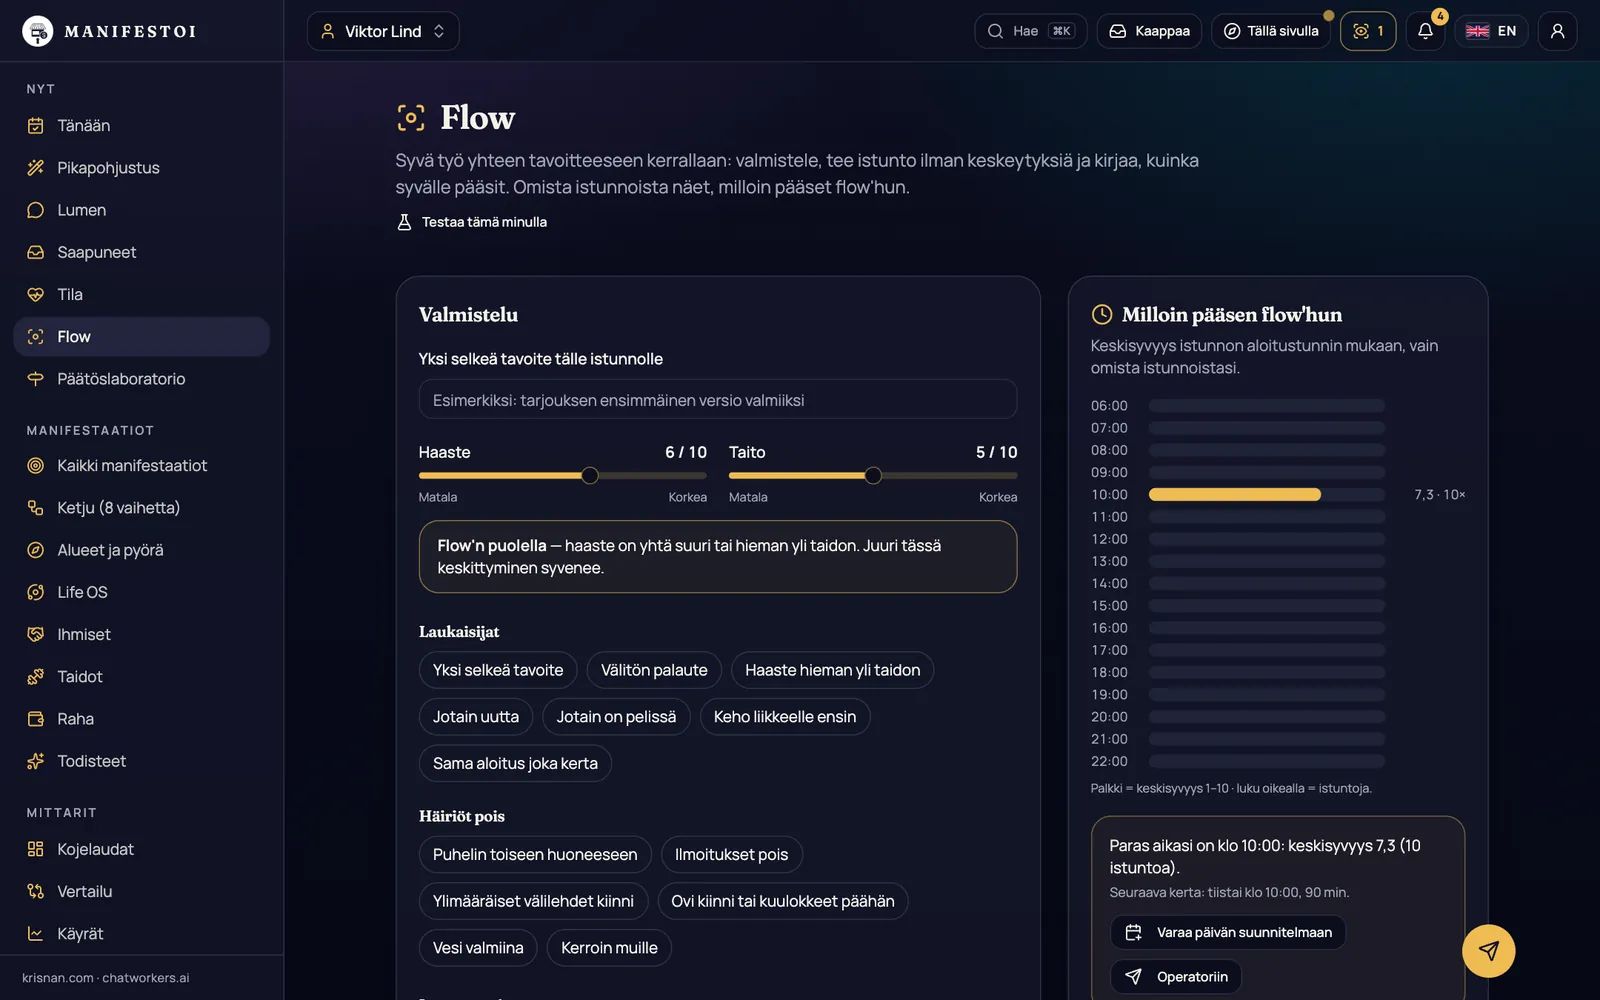
Task: Toggle the Haaste hieman yli taidon chip
Action: click(x=832, y=670)
